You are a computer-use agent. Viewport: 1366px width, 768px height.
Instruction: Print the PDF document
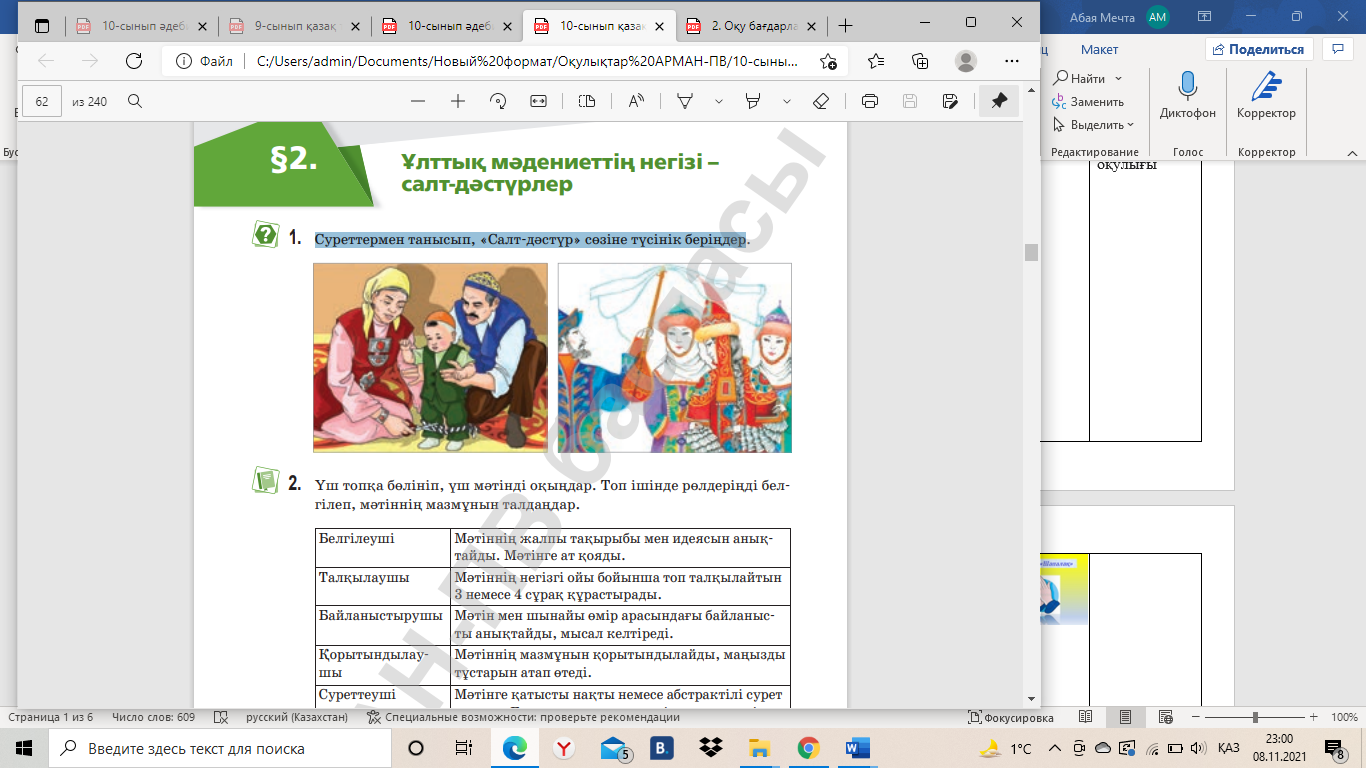(870, 101)
